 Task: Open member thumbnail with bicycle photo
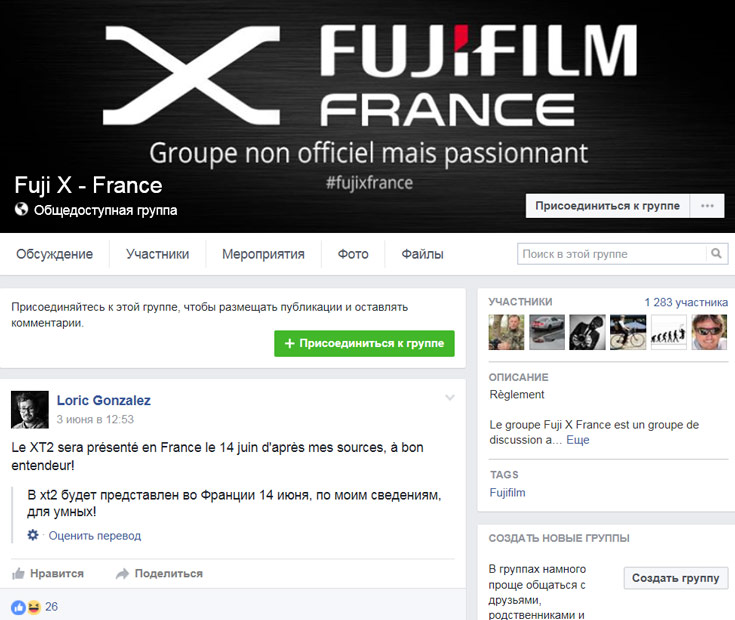tap(628, 332)
